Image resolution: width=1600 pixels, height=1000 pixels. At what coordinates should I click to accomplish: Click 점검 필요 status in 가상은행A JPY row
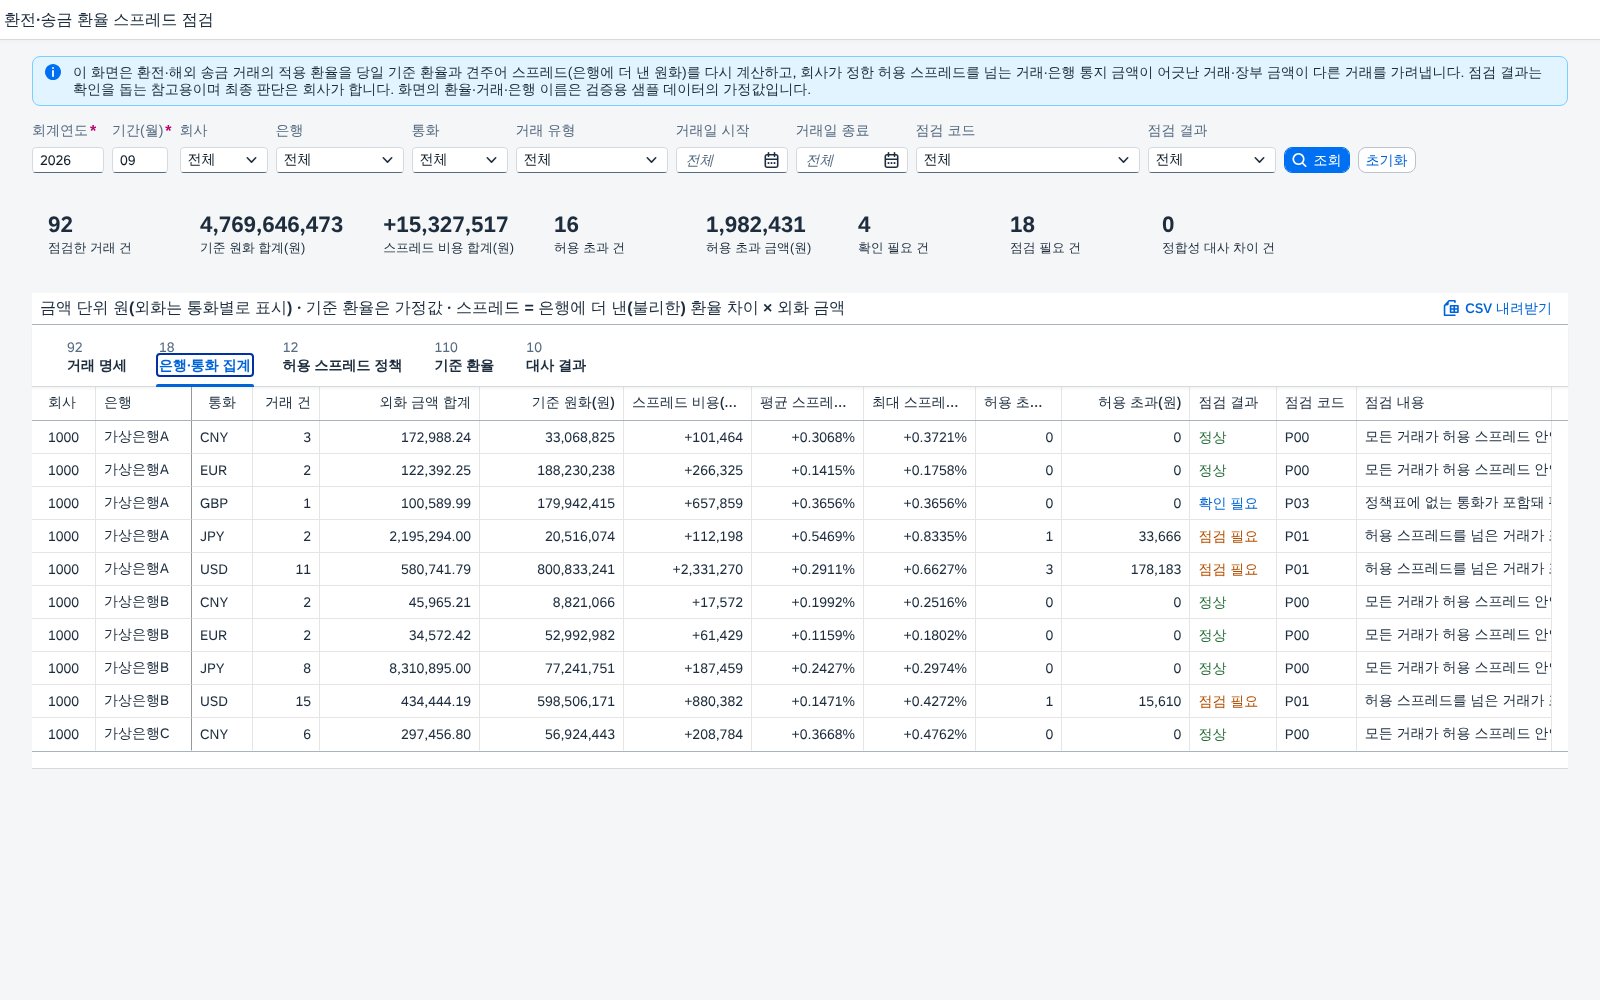[1228, 536]
